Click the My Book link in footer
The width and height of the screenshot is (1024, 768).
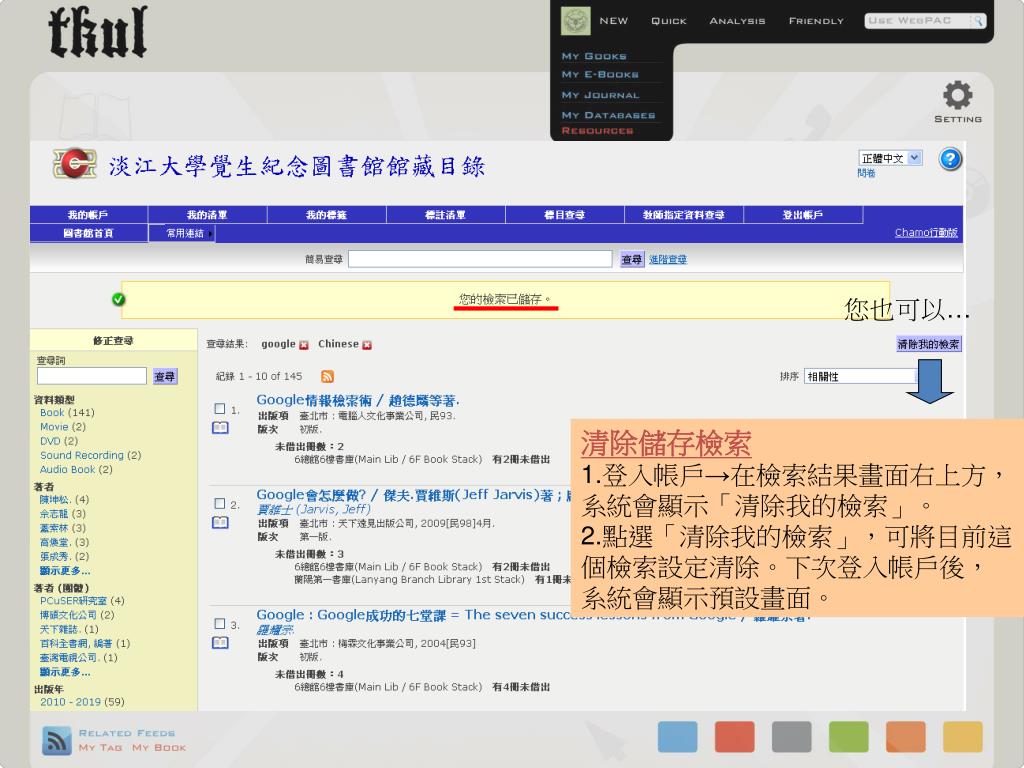click(159, 748)
